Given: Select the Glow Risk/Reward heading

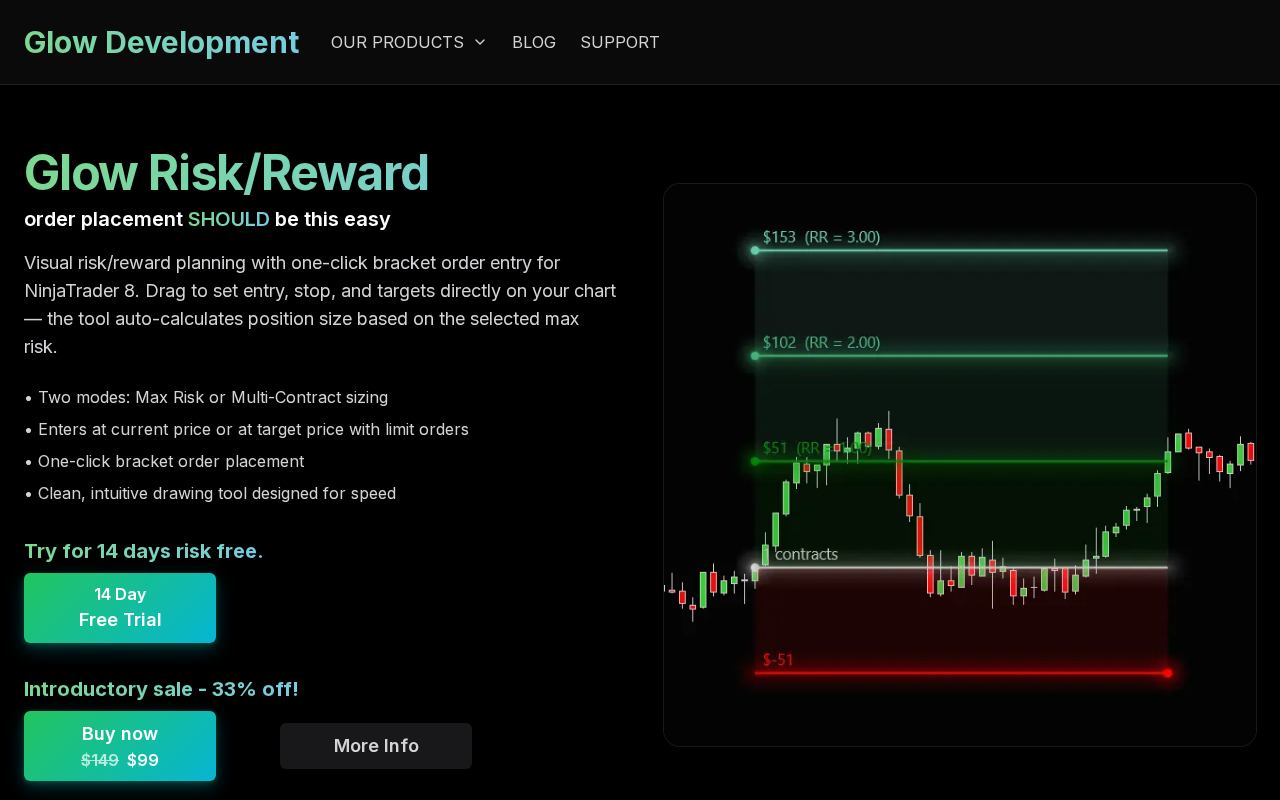Looking at the screenshot, I should (227, 172).
